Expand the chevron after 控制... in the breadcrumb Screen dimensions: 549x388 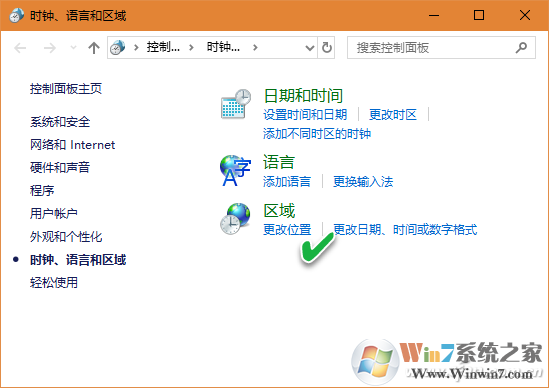point(191,47)
